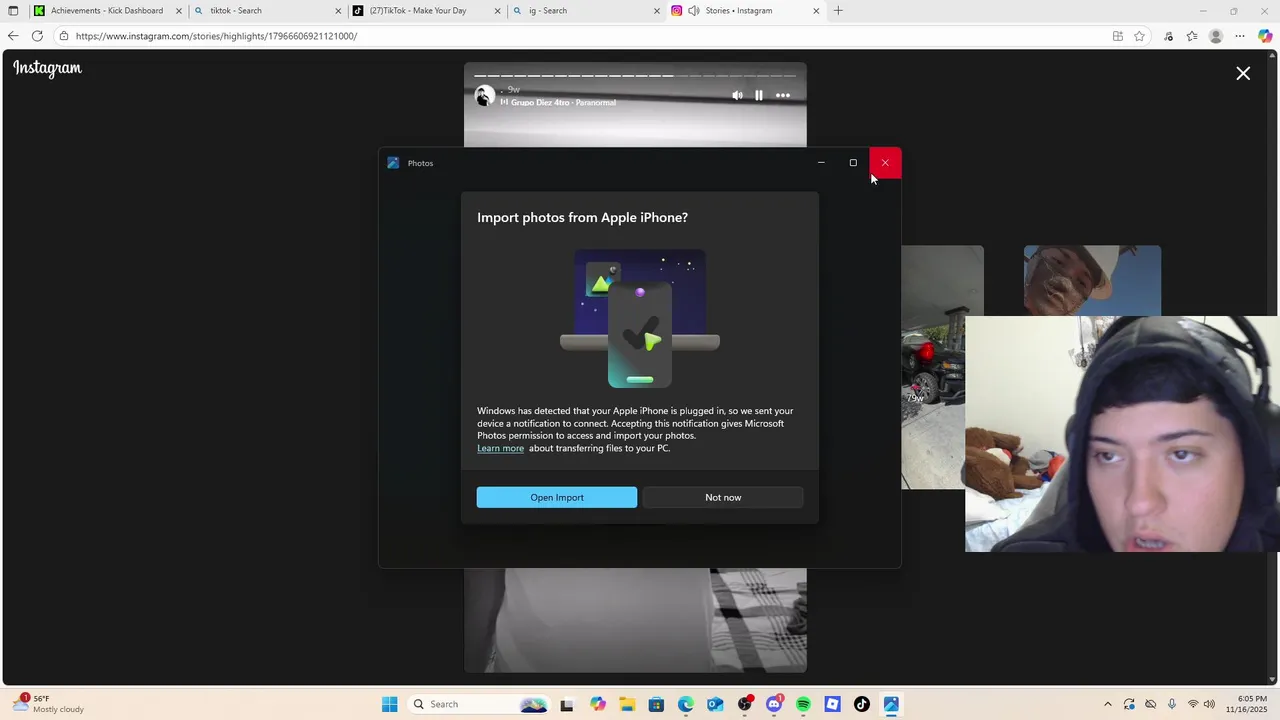This screenshot has width=1280, height=720.
Task: Minimize the Photos window
Action: click(x=821, y=163)
